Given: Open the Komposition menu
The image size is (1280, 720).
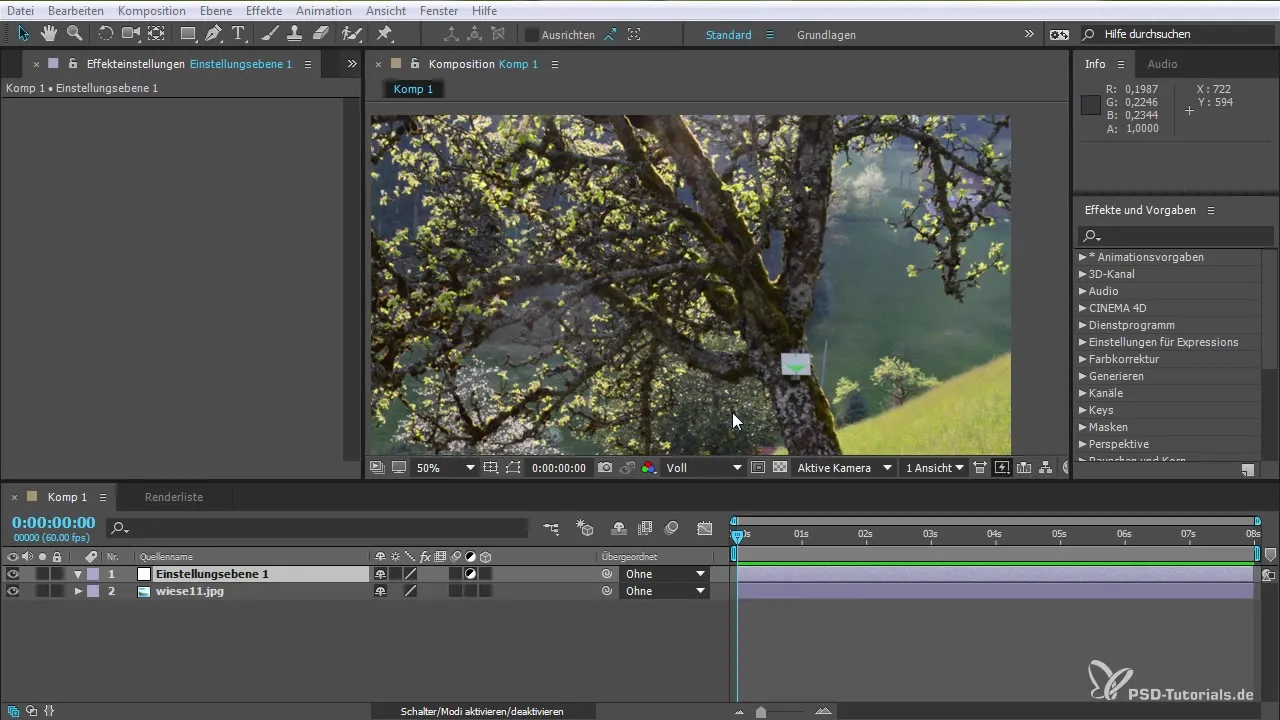Looking at the screenshot, I should coord(150,10).
